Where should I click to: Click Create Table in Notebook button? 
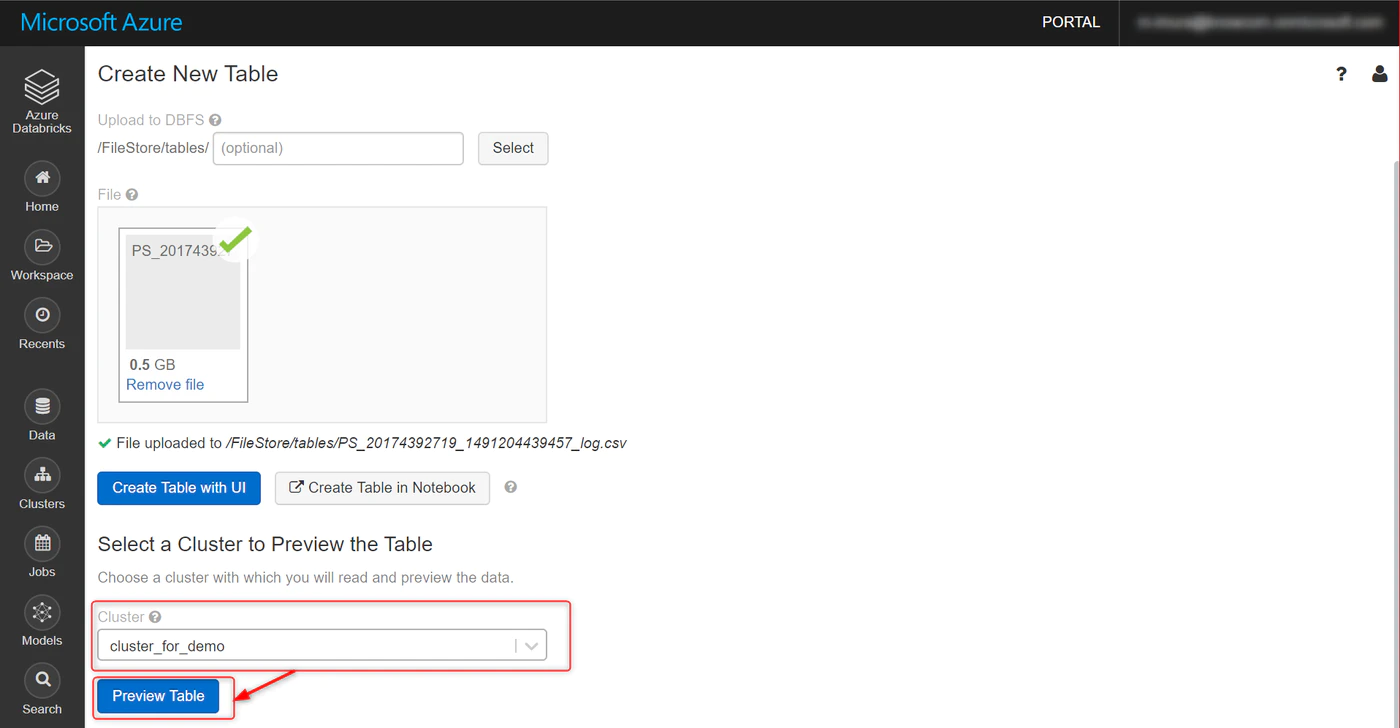coord(382,488)
